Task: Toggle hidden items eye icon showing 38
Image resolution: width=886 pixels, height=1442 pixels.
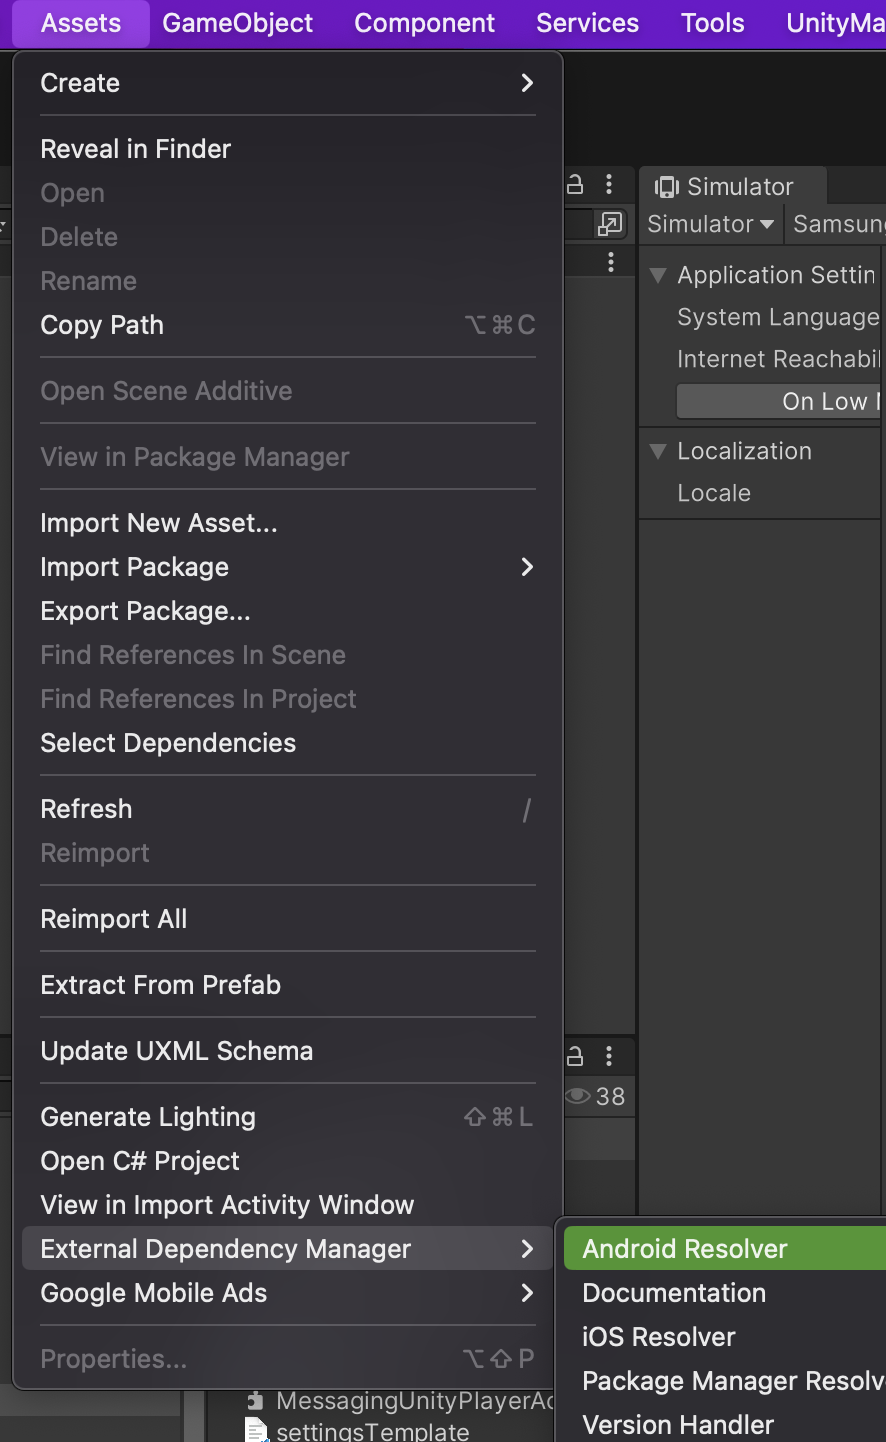Action: click(x=578, y=1096)
